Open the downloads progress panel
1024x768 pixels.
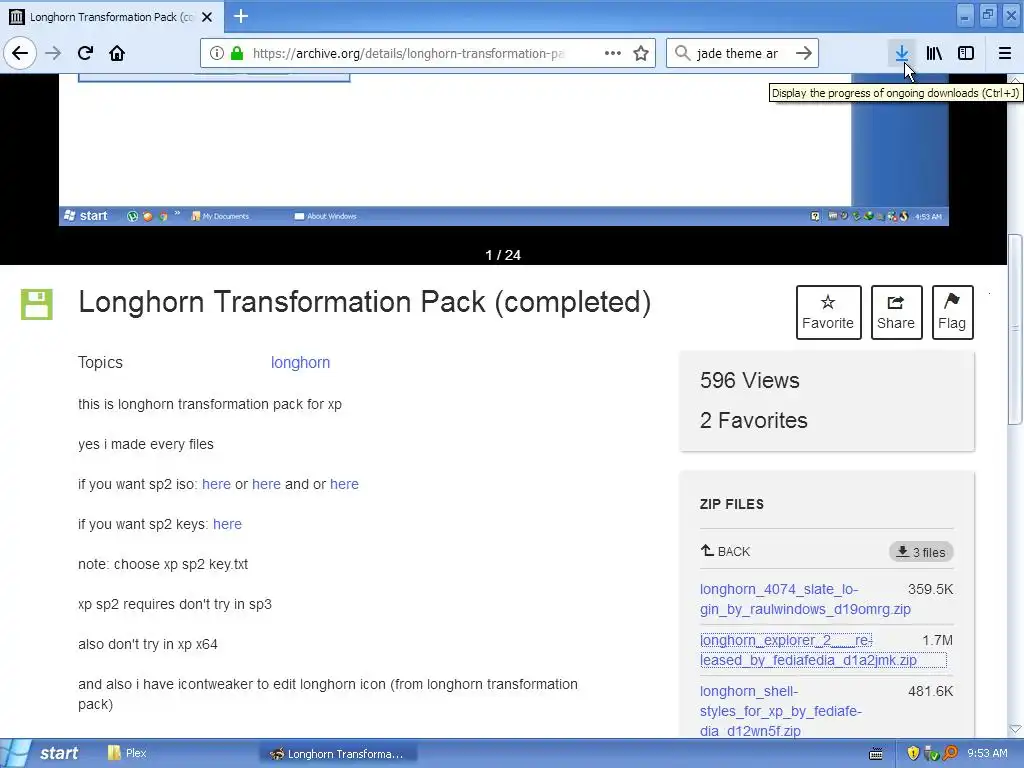pos(901,53)
